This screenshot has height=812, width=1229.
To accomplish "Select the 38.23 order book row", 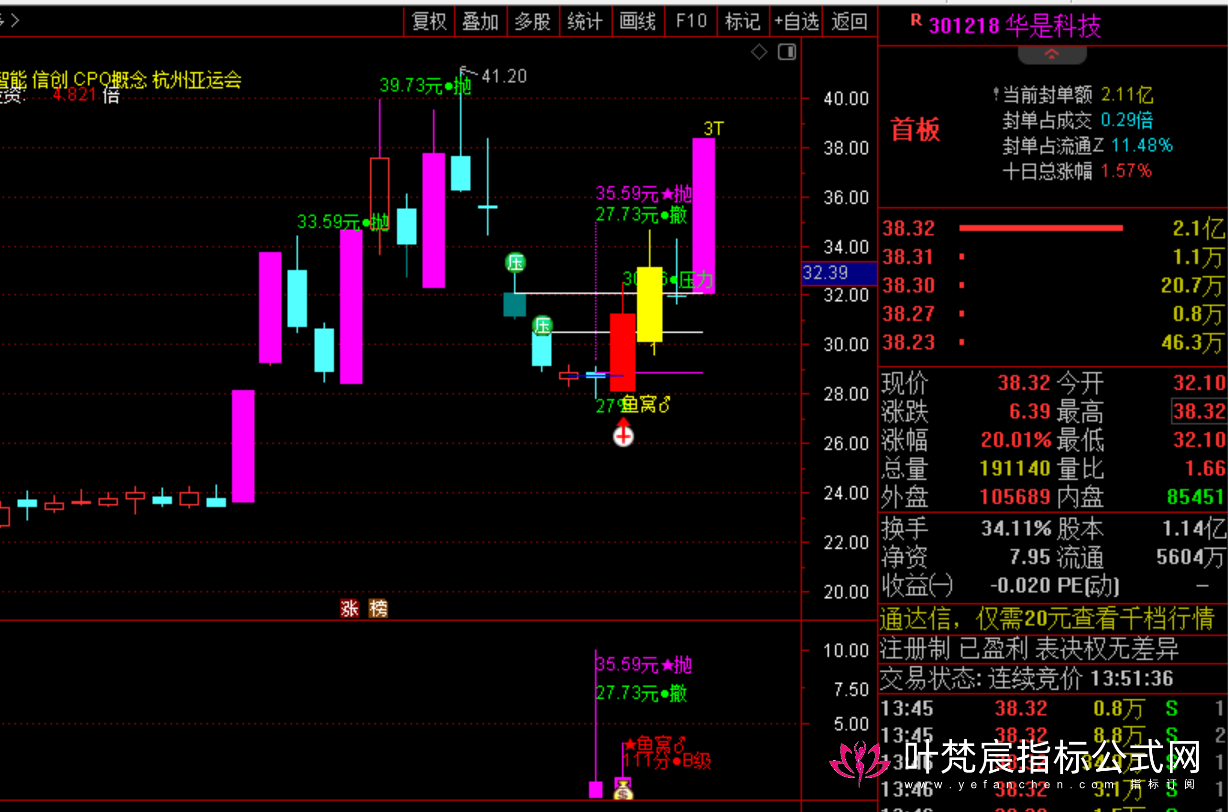I will click(1053, 342).
